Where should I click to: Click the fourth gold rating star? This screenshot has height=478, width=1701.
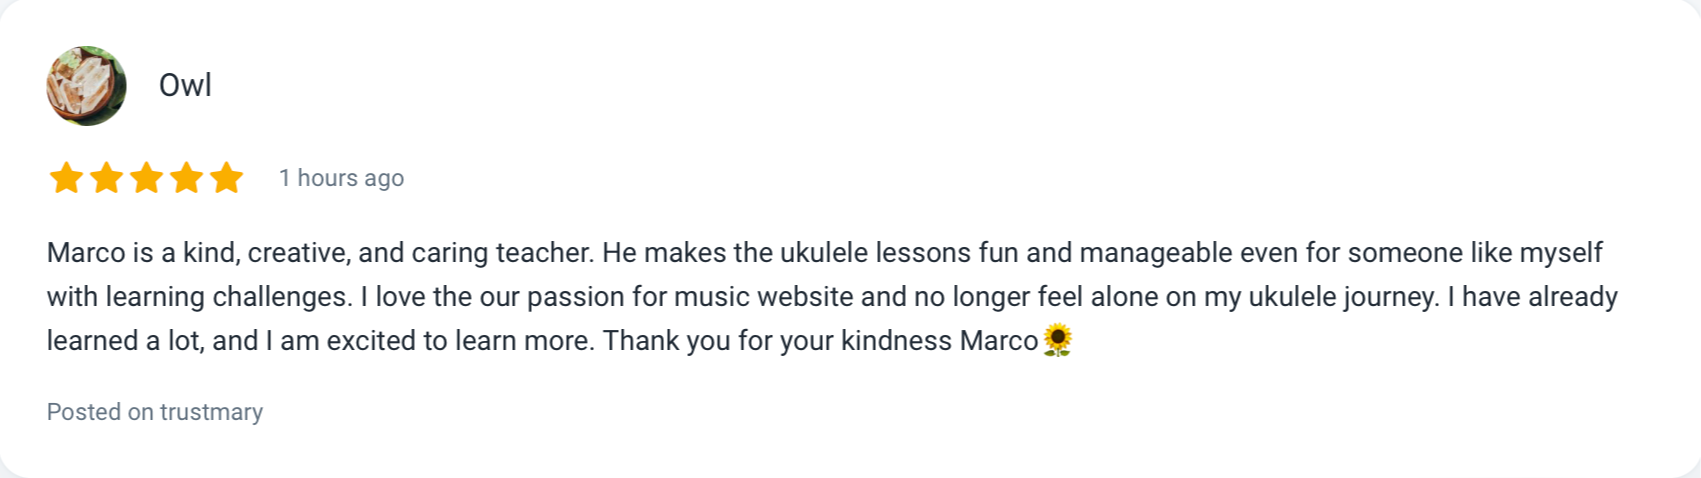pos(186,178)
